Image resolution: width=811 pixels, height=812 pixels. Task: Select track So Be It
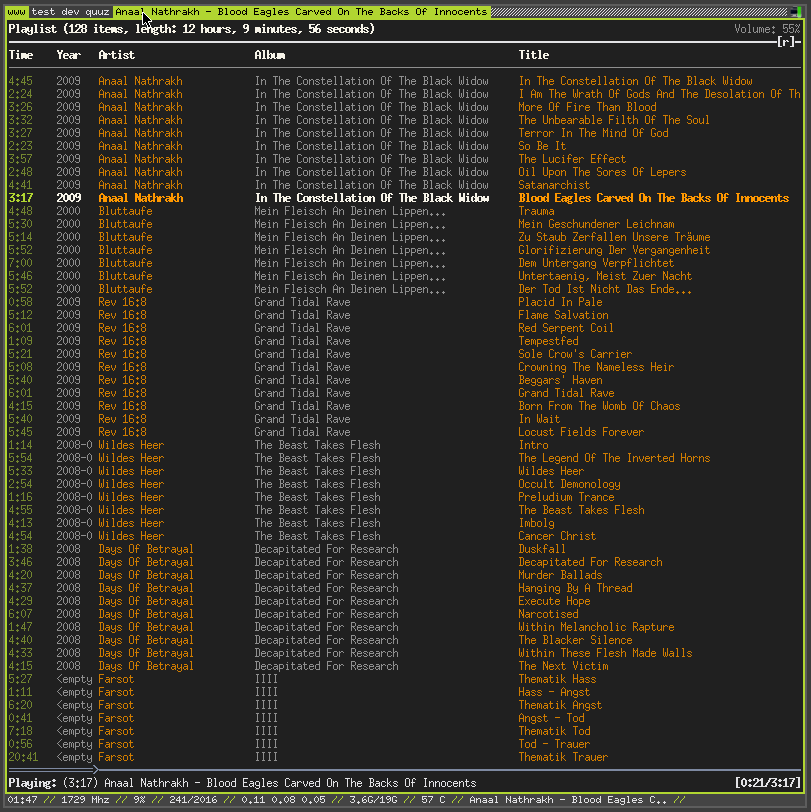[x=542, y=146]
